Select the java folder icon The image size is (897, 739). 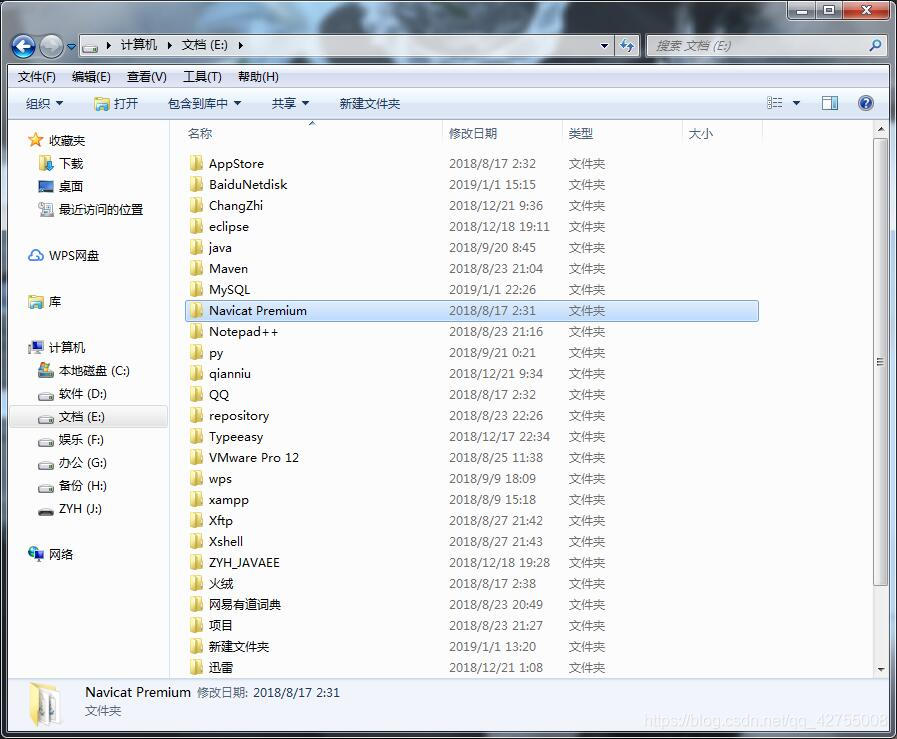point(196,247)
